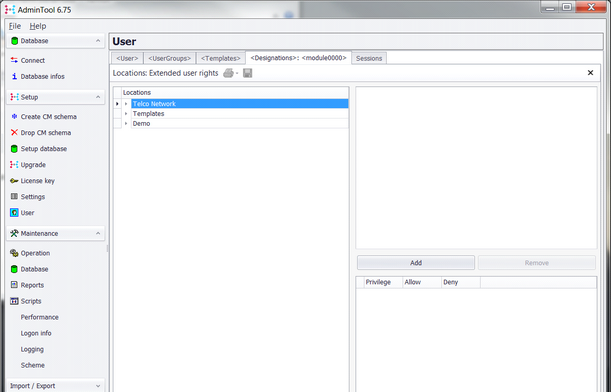Click the Setup section header icon
The height and width of the screenshot is (392, 611).
coord(14,97)
